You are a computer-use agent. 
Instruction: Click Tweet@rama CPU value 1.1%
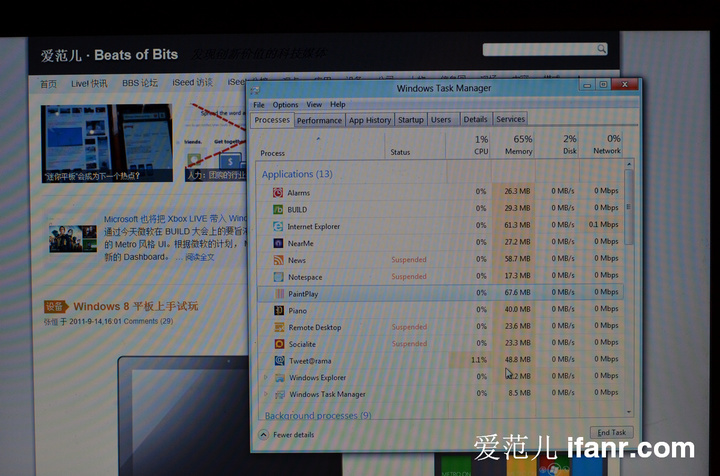478,360
